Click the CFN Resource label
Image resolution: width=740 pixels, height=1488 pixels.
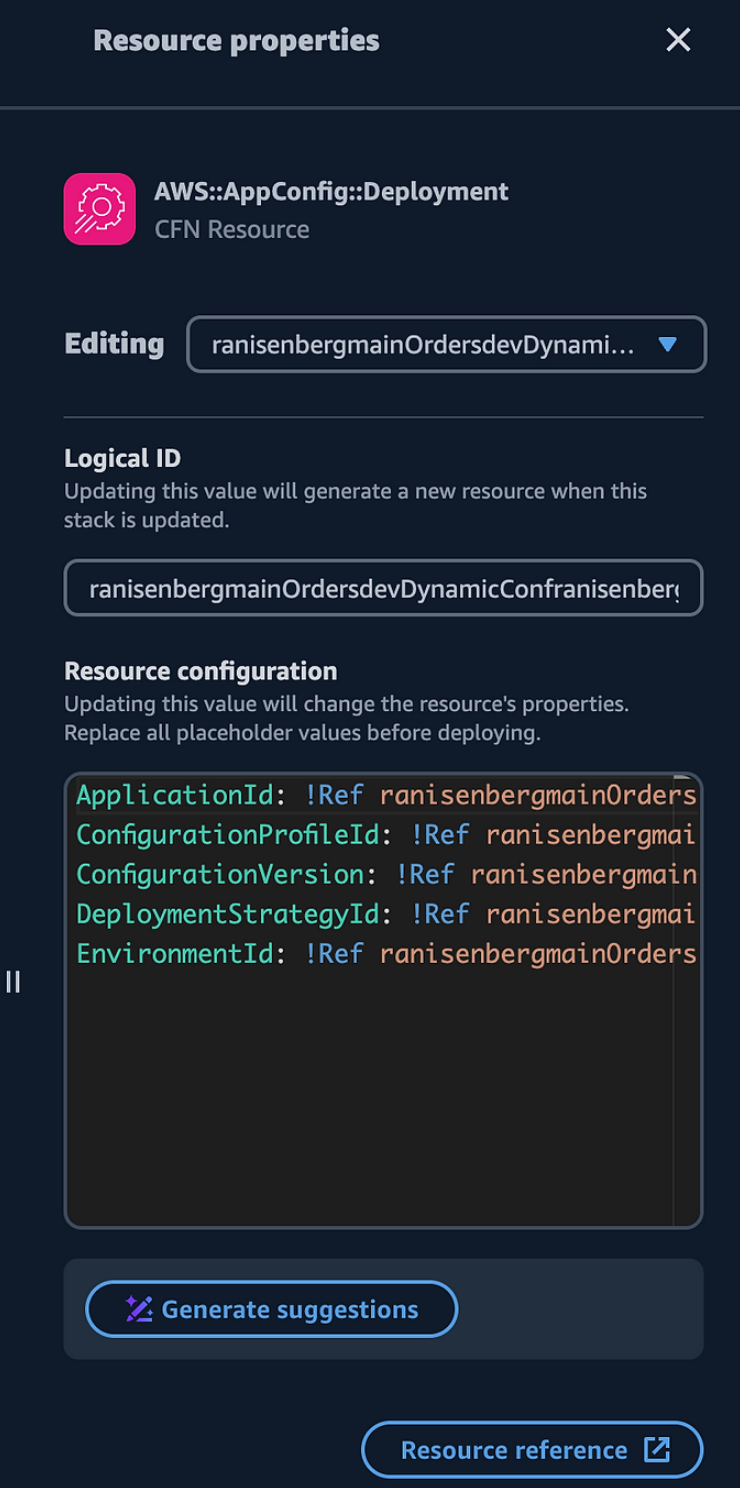point(232,229)
